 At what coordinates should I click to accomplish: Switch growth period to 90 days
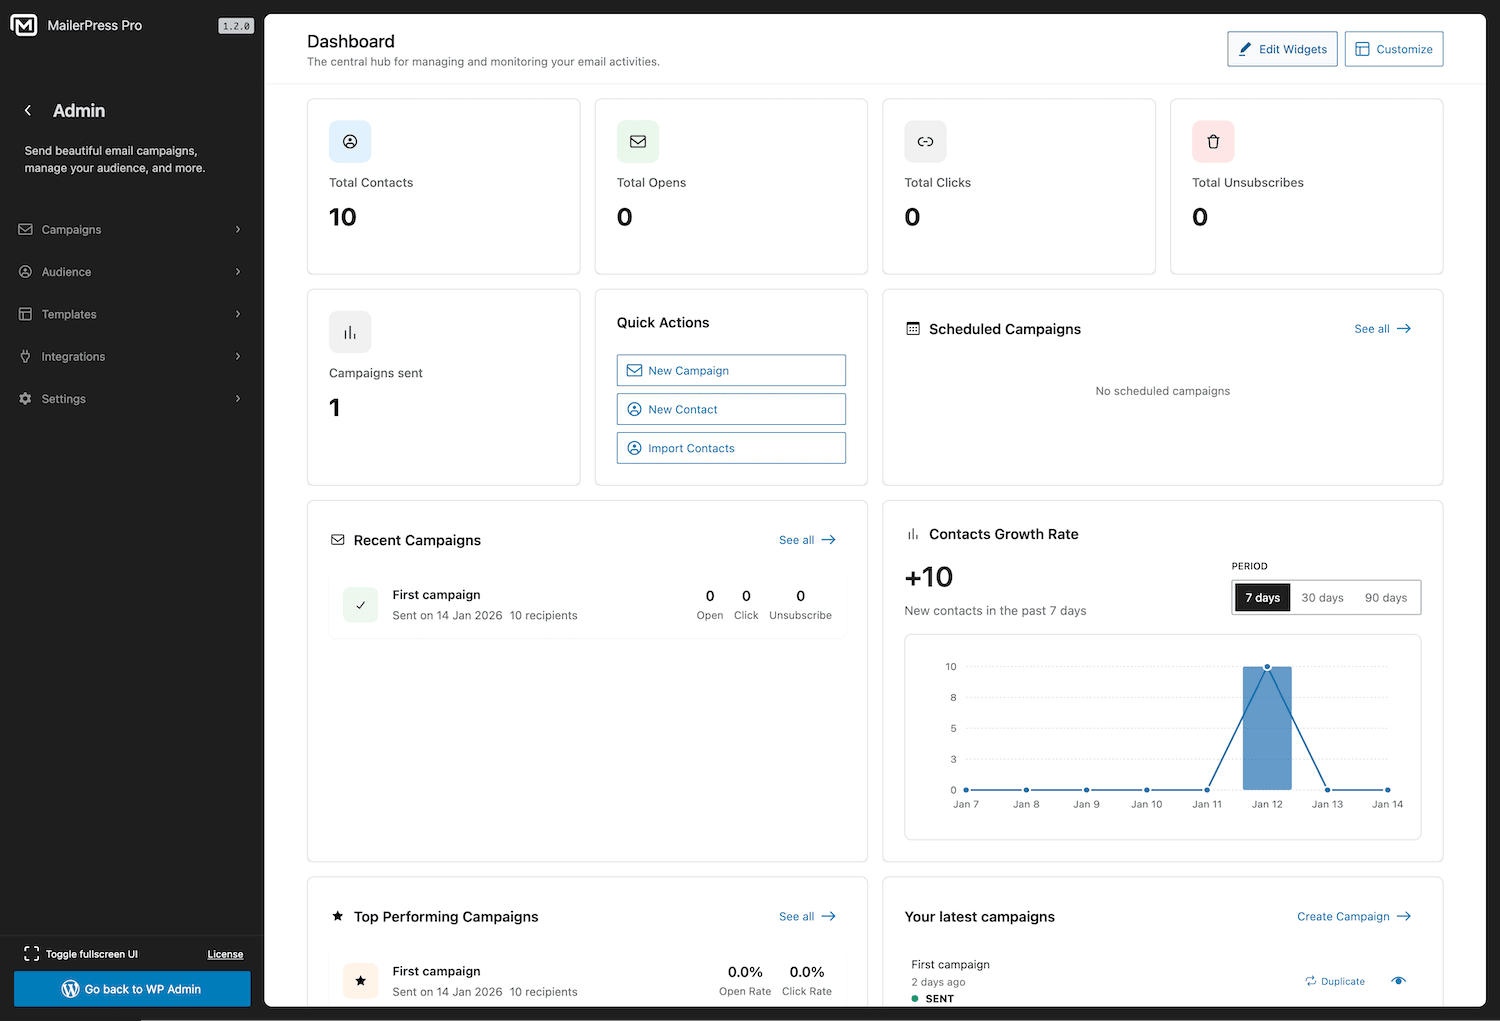(1385, 598)
